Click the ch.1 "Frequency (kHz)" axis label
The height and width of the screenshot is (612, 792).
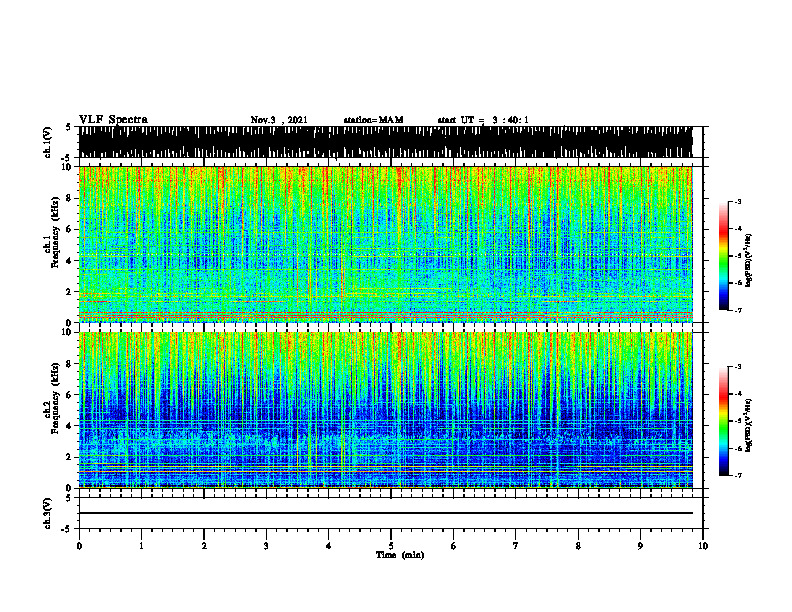click(55, 233)
